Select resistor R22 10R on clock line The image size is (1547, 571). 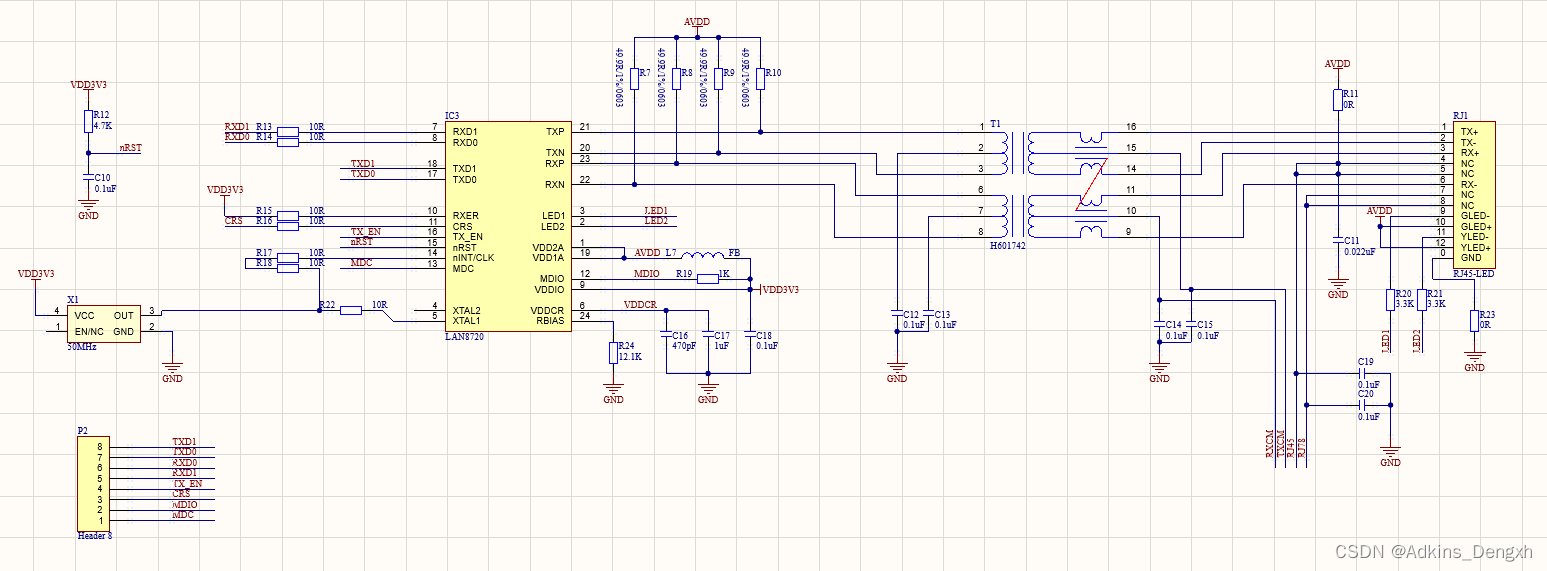350,310
